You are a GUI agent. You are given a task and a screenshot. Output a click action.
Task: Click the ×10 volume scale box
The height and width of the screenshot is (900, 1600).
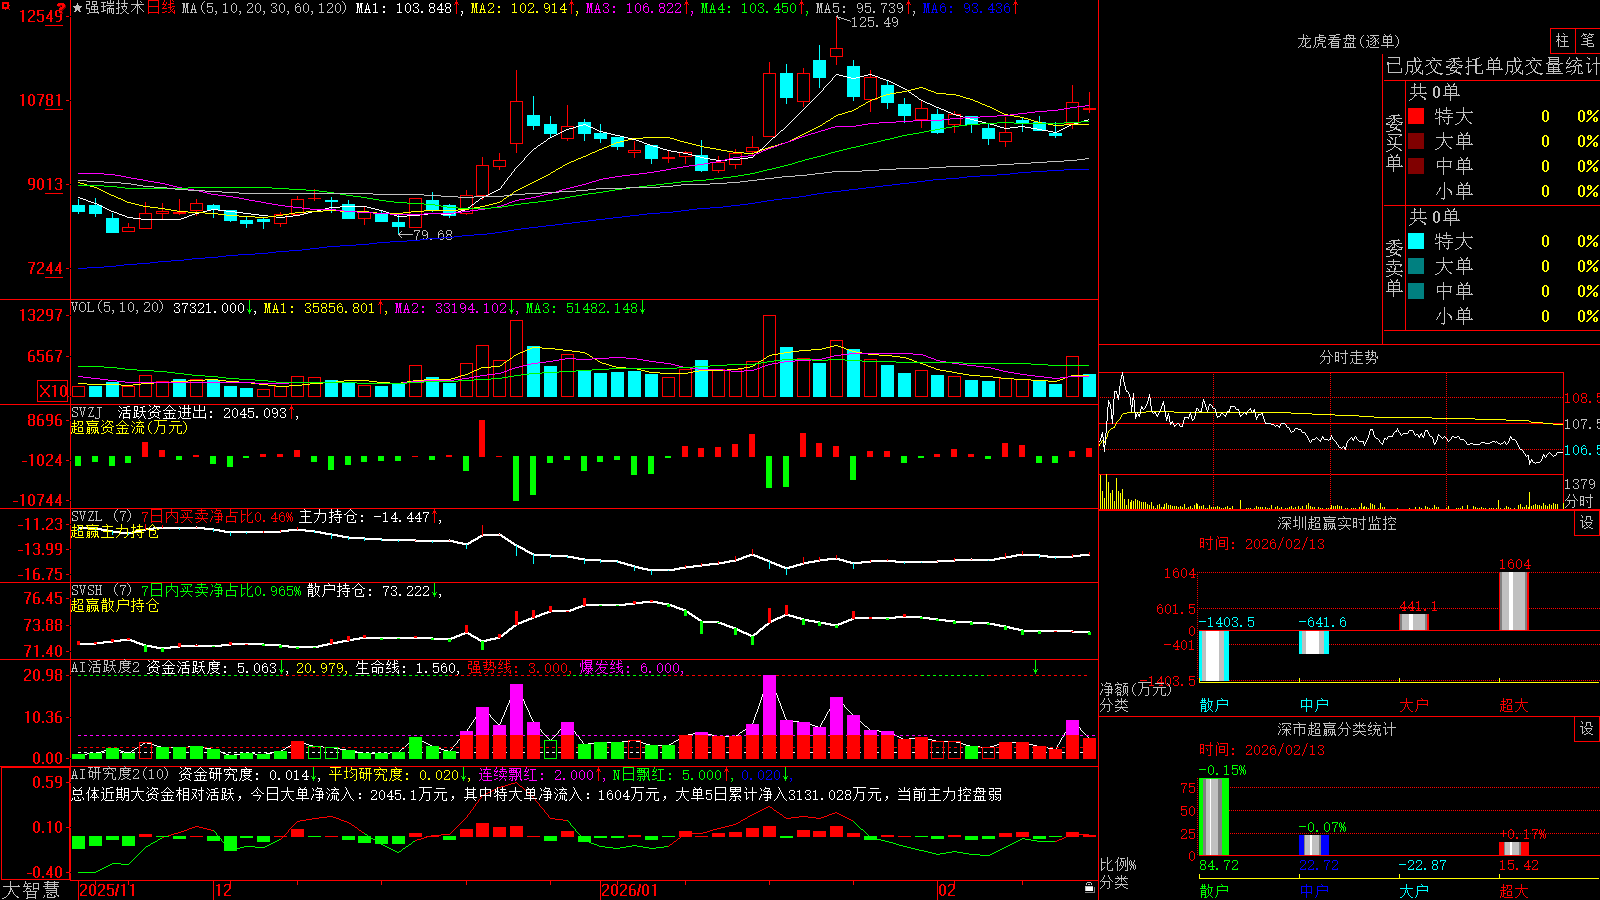53,391
